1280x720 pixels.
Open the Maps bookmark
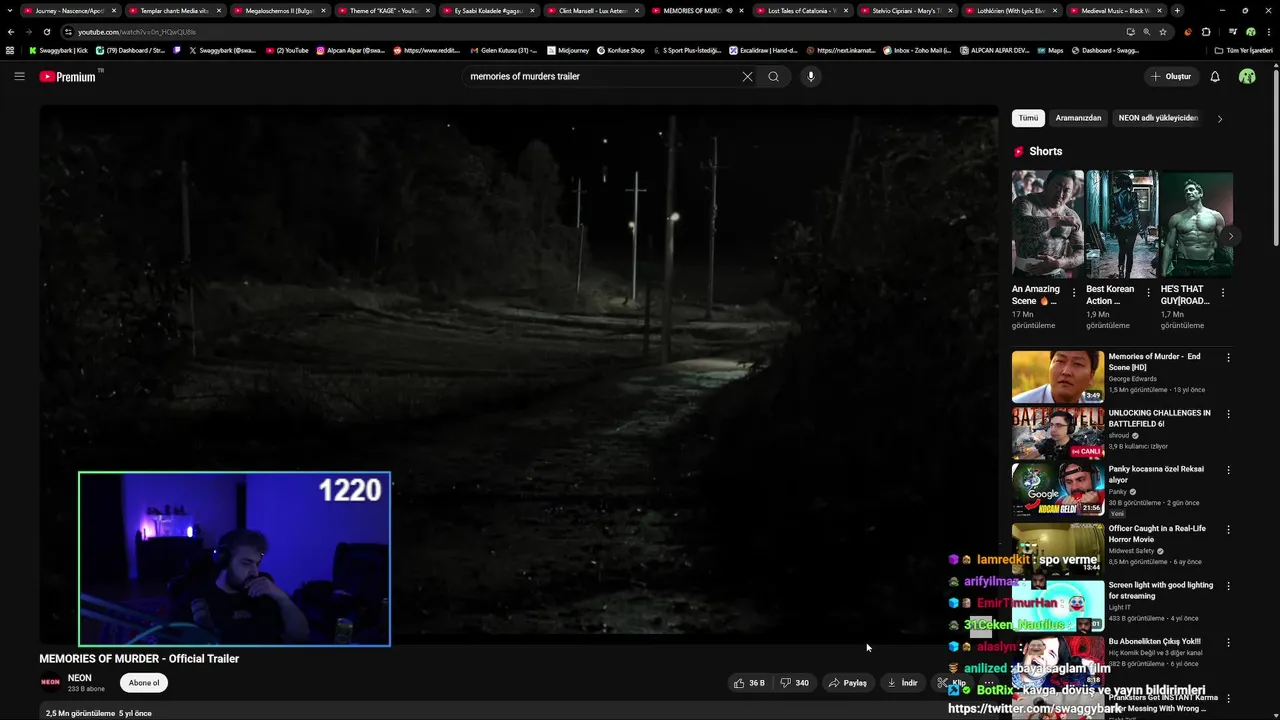pyautogui.click(x=1049, y=50)
